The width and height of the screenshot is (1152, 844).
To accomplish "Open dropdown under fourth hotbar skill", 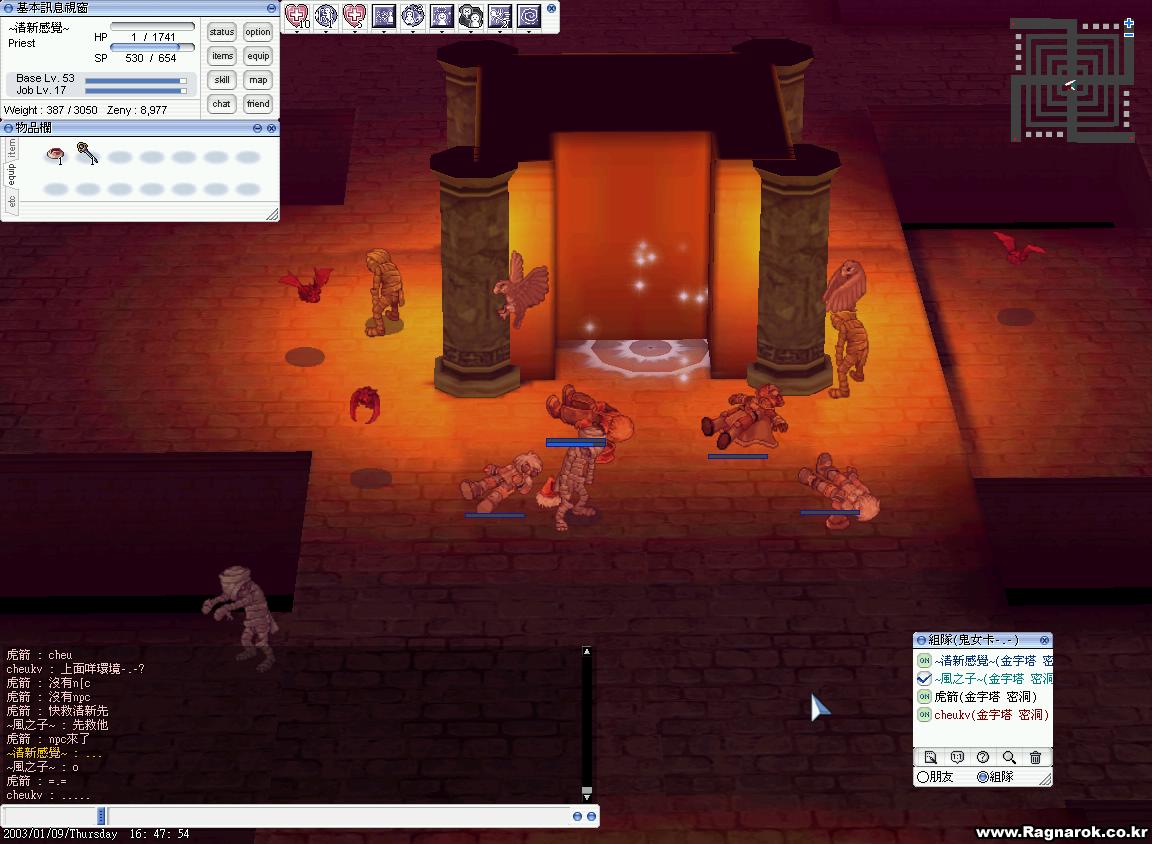I will 384,32.
